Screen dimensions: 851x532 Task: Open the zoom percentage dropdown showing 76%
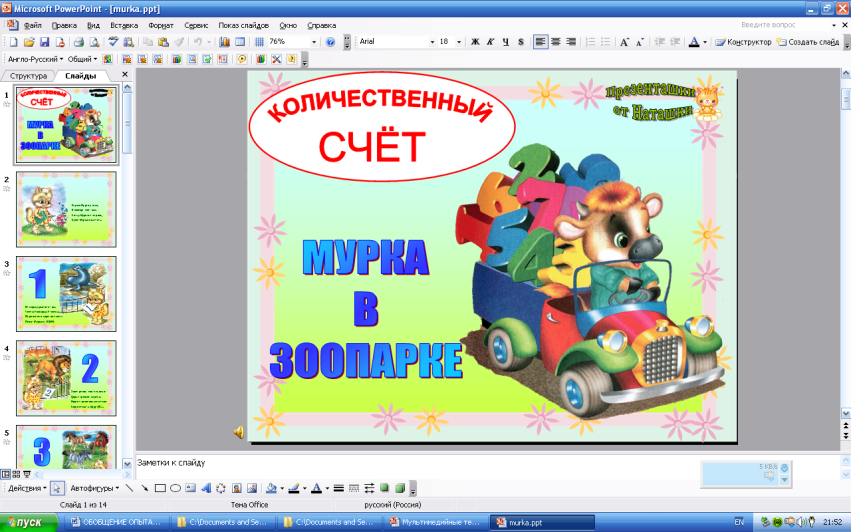point(312,42)
